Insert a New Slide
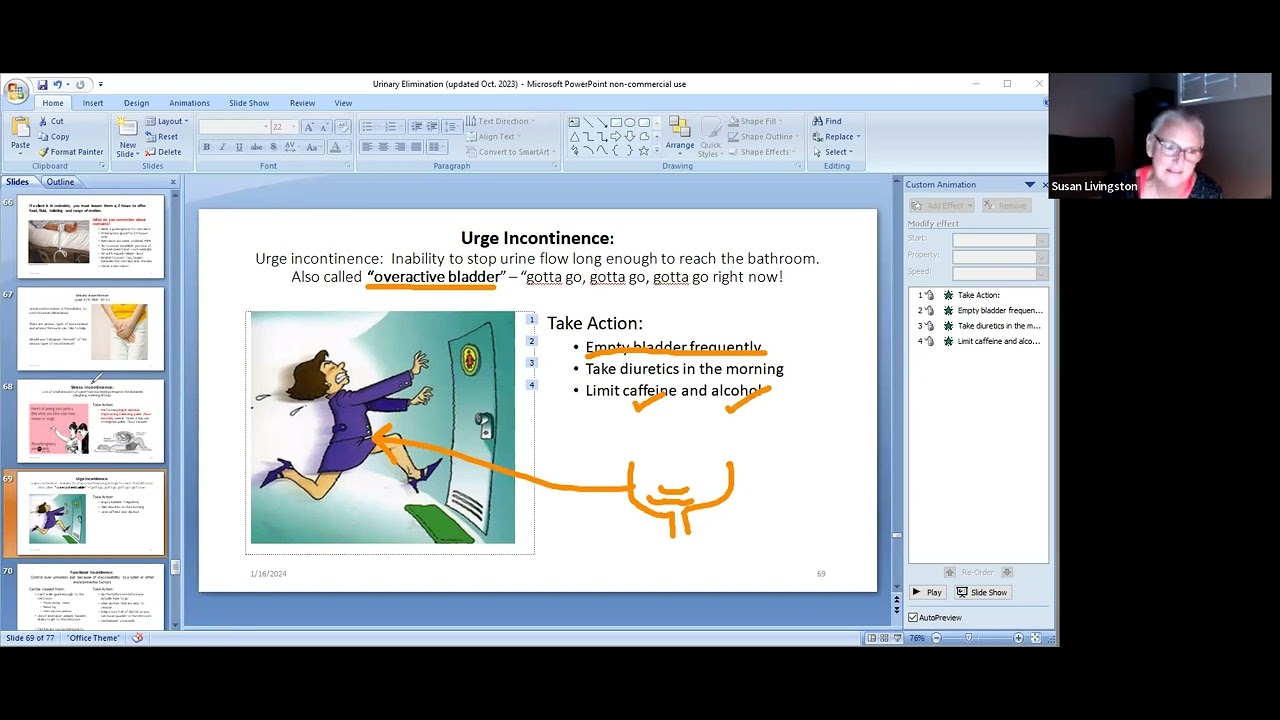1280x720 pixels. coord(127,136)
